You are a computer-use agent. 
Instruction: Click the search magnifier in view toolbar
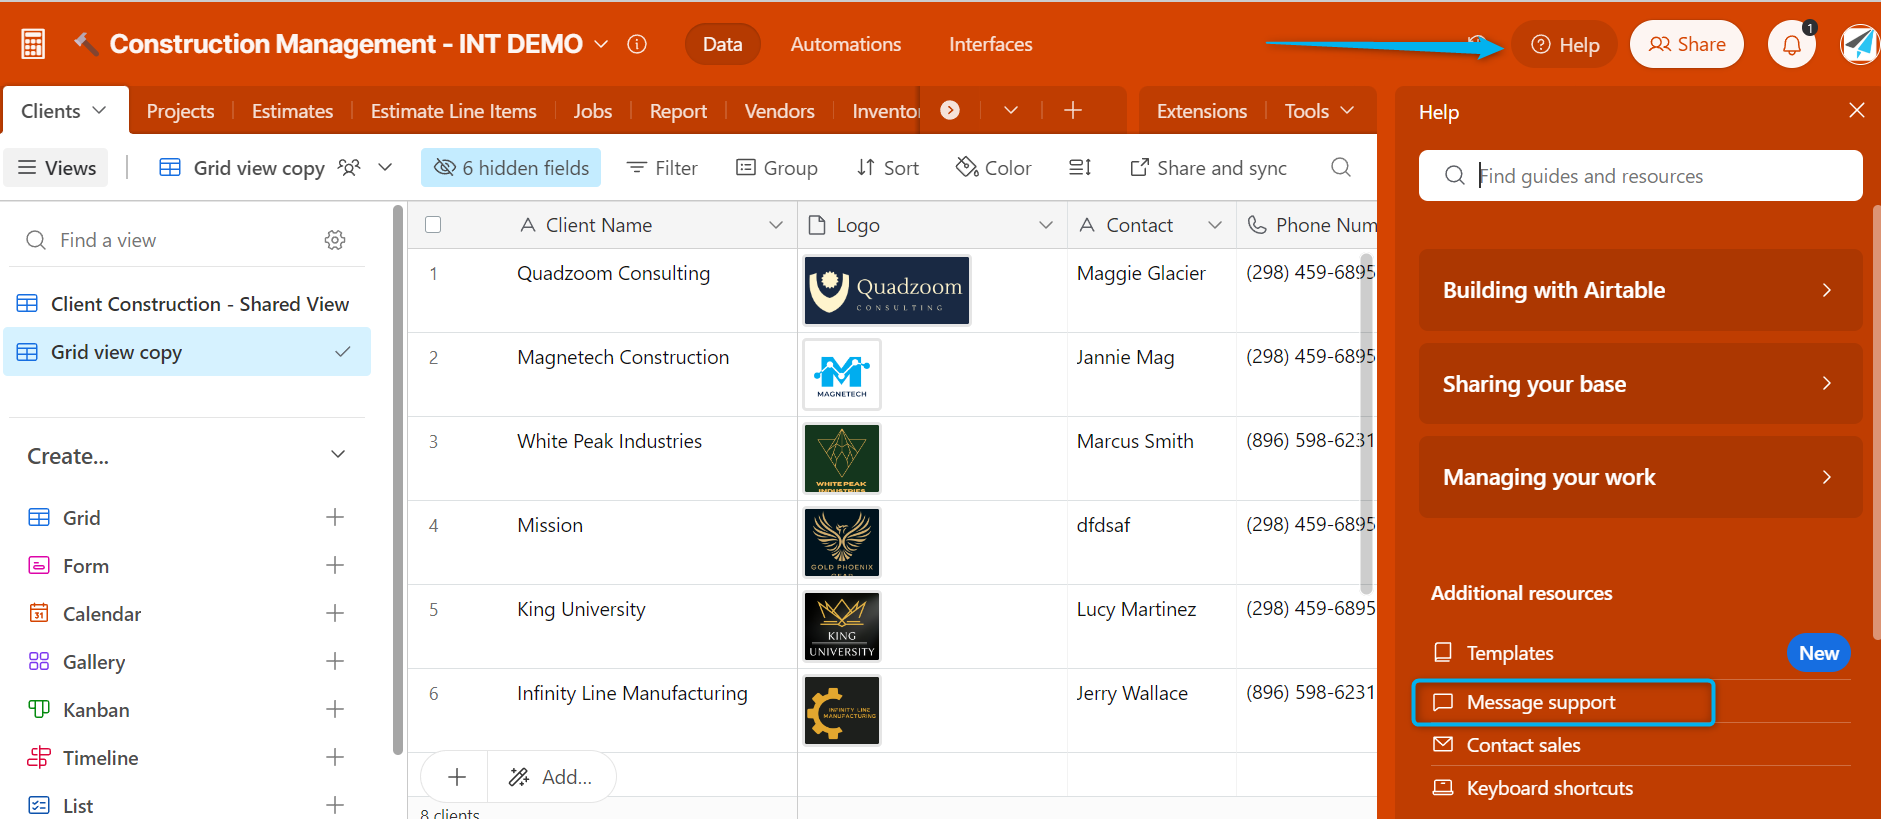(1341, 168)
